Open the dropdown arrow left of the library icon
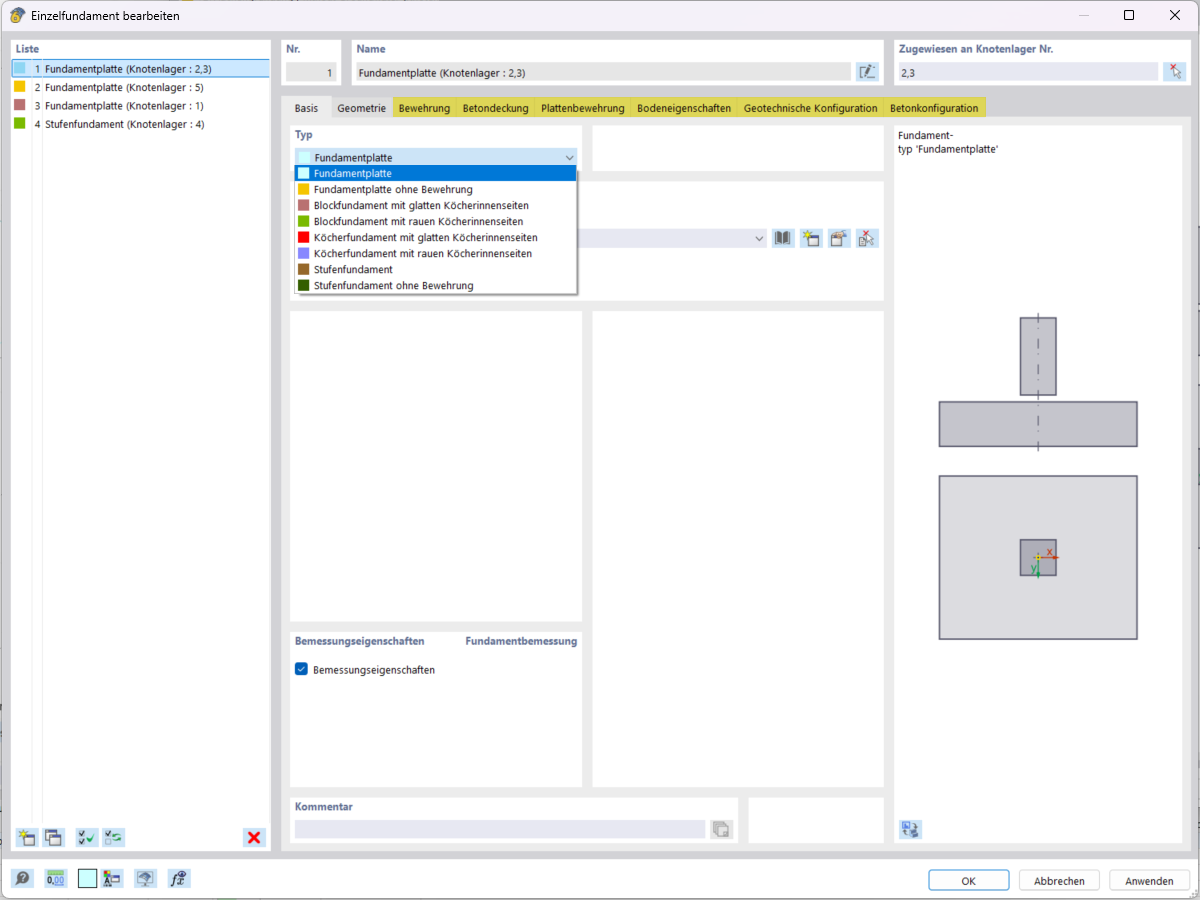The image size is (1200, 900). tap(760, 238)
